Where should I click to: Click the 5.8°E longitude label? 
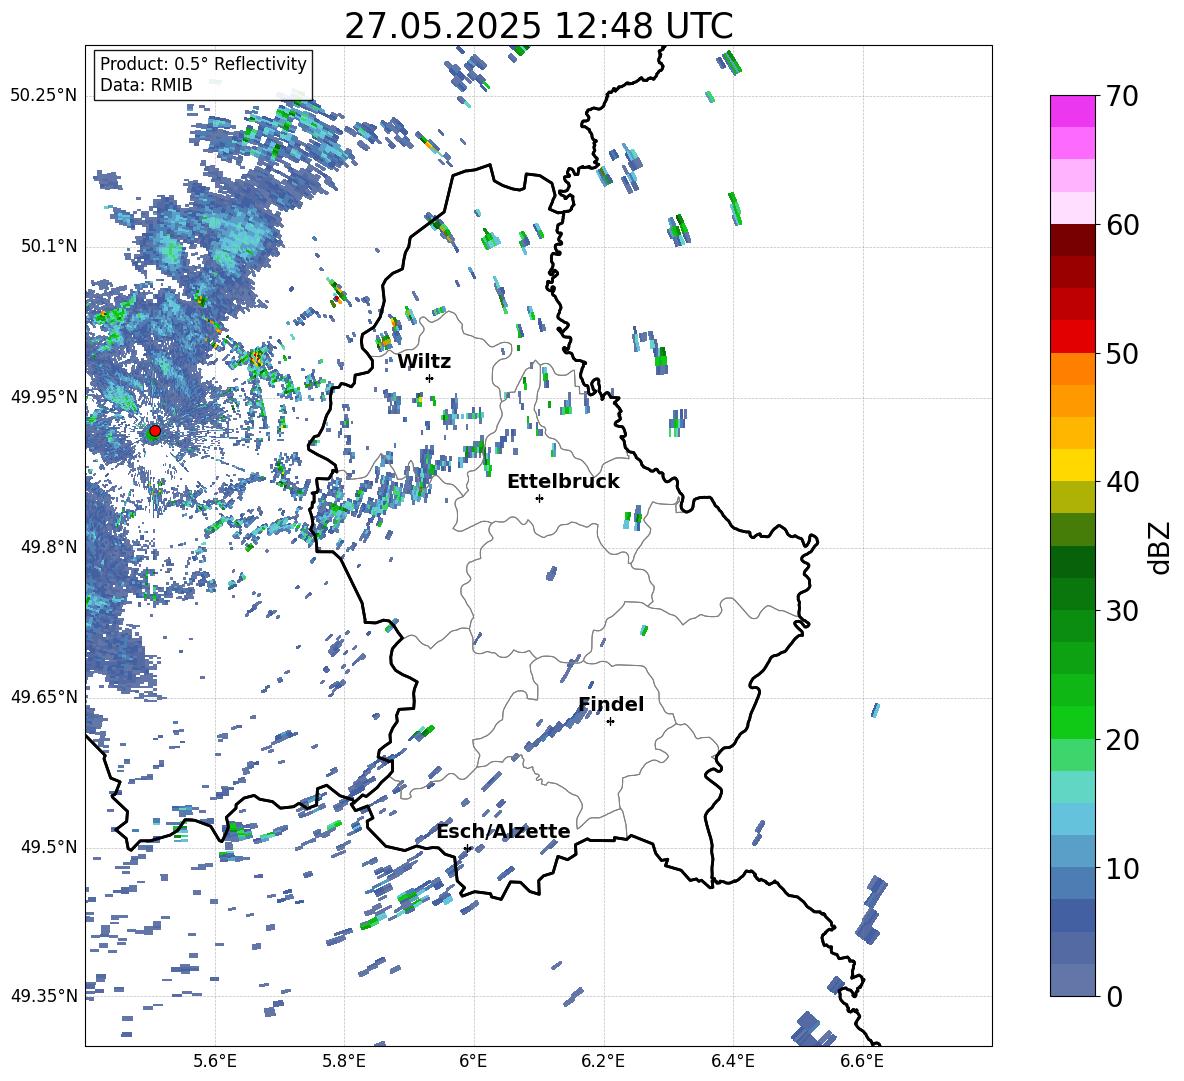point(344,1061)
